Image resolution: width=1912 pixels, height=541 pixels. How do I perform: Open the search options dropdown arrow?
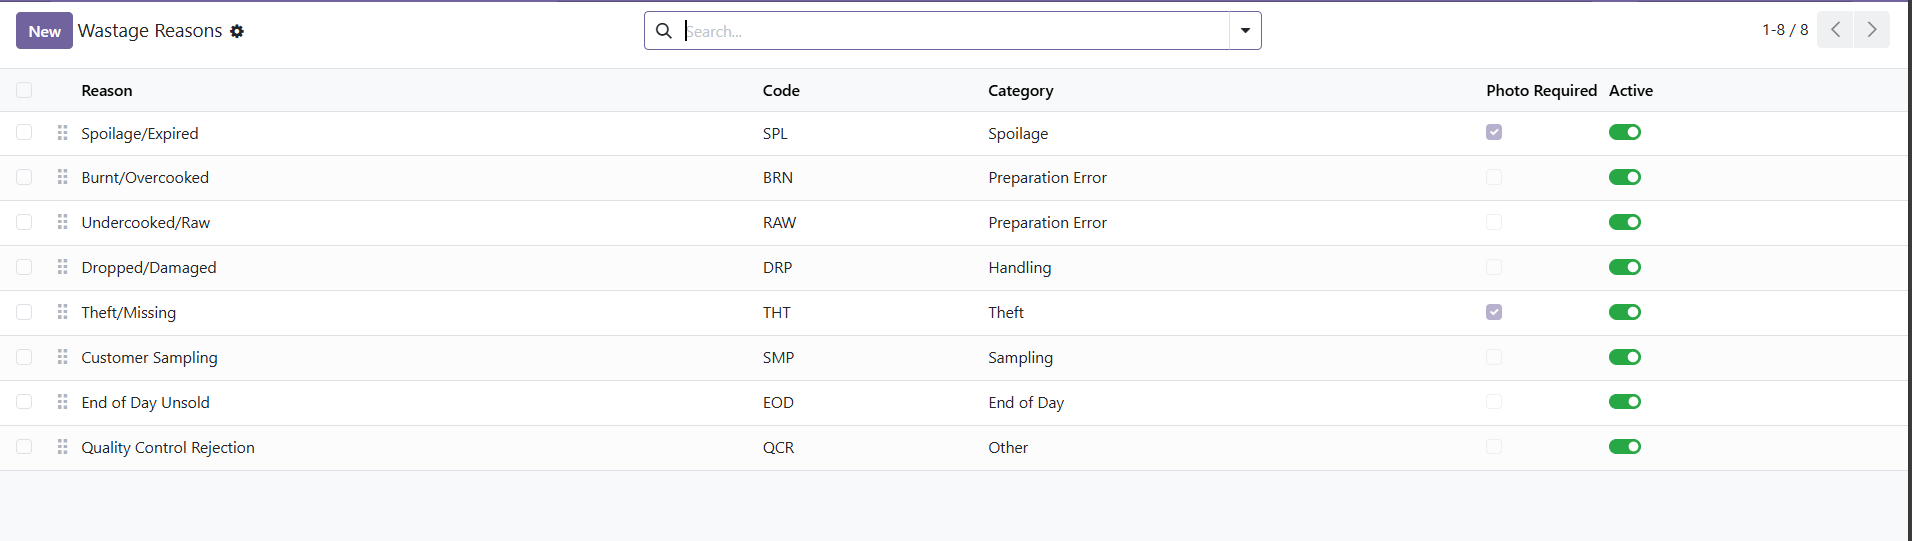point(1245,31)
